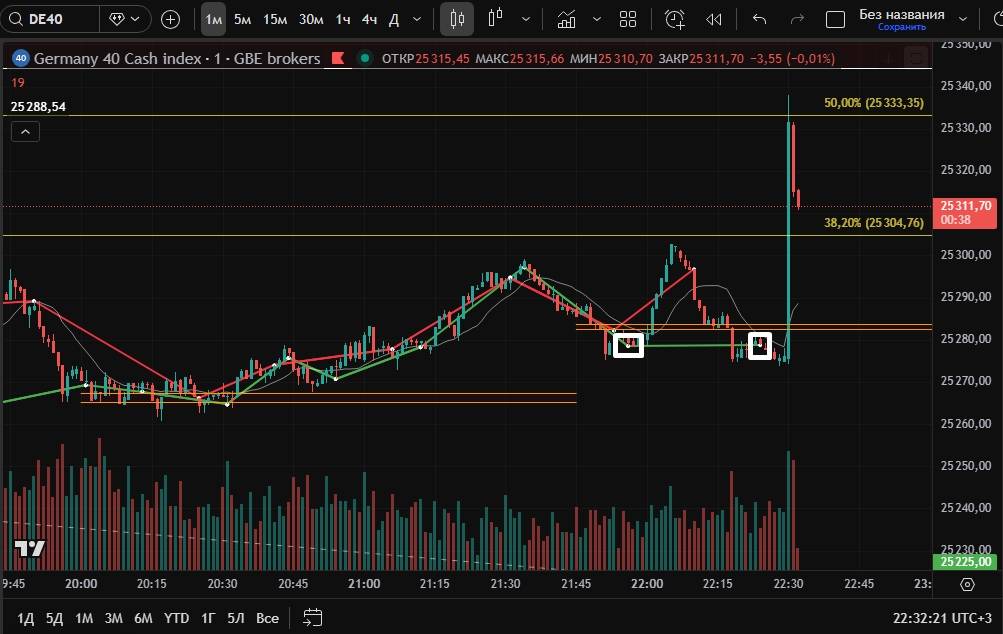Select the YTD date range
Image resolution: width=1003 pixels, height=634 pixels.
[x=177, y=618]
